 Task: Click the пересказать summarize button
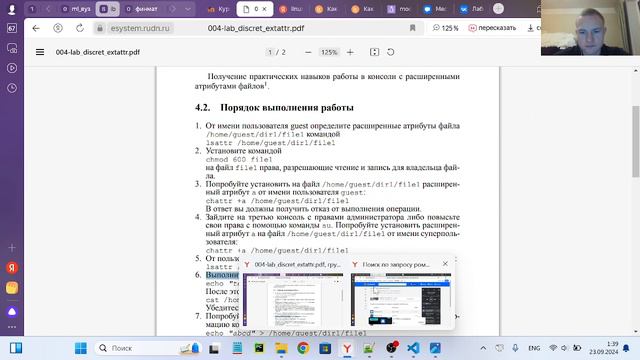coord(492,28)
